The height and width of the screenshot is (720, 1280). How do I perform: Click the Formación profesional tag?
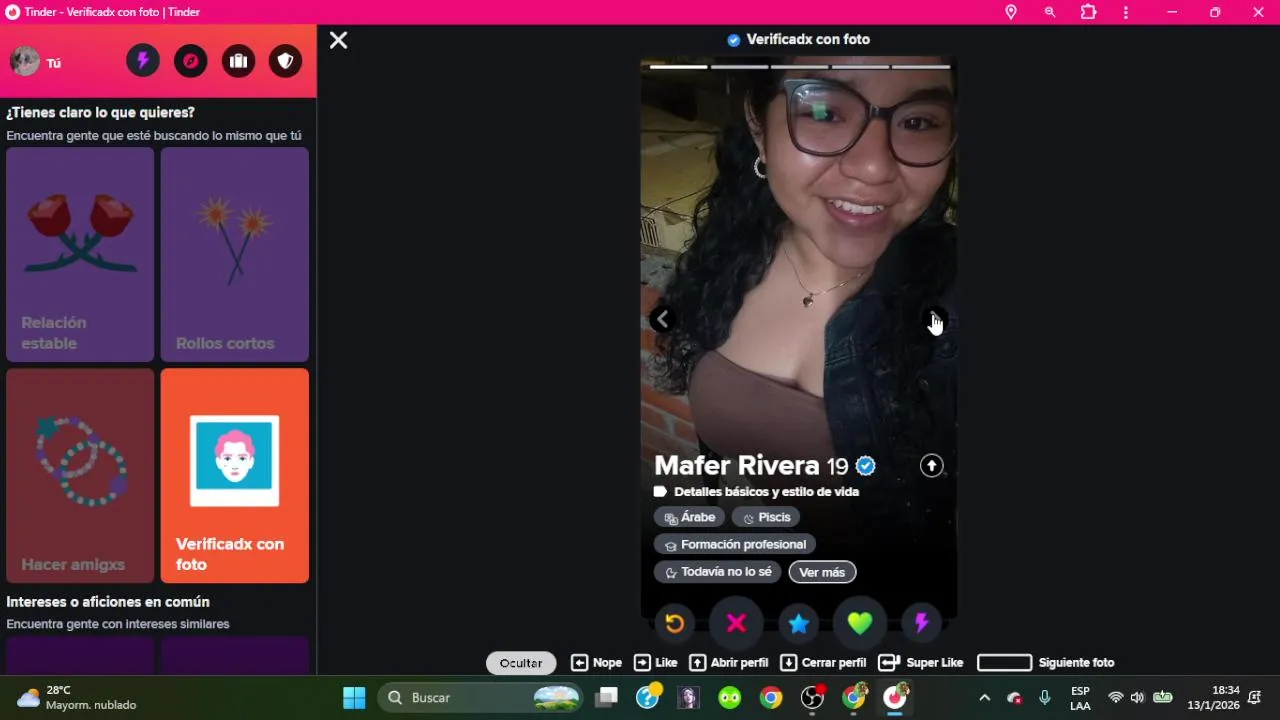click(735, 544)
